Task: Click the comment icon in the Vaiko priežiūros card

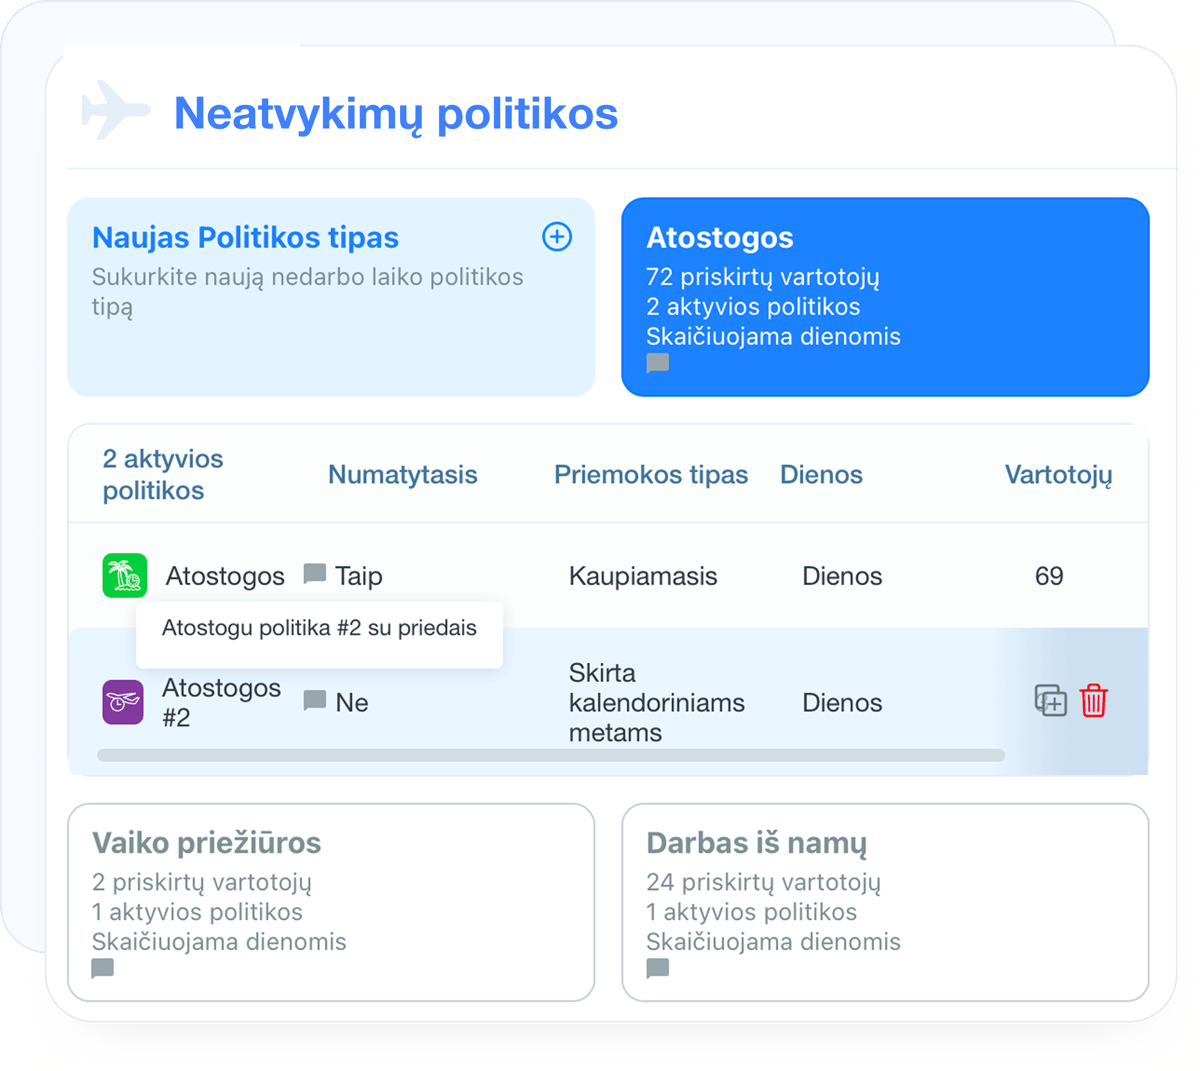Action: point(101,970)
